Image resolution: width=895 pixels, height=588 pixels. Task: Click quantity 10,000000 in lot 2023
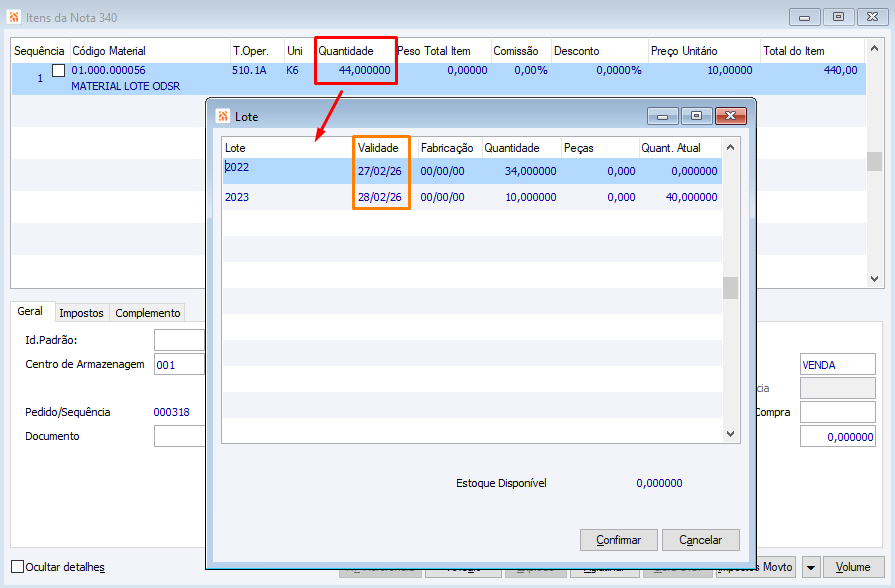pos(530,197)
